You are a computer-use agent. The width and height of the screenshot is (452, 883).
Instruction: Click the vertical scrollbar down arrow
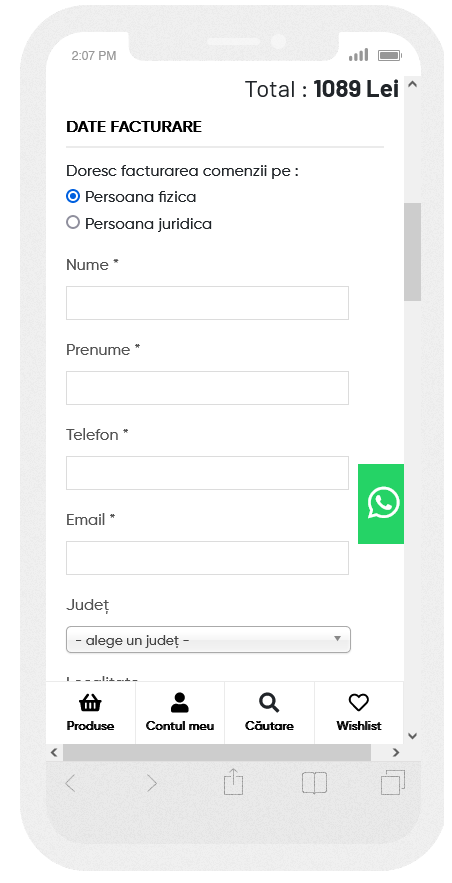tap(413, 735)
